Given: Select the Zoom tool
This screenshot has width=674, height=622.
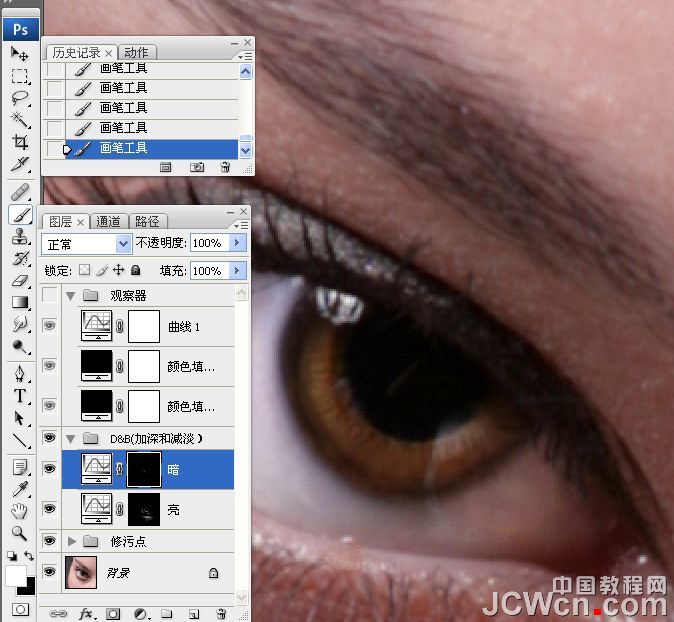Looking at the screenshot, I should (x=19, y=533).
